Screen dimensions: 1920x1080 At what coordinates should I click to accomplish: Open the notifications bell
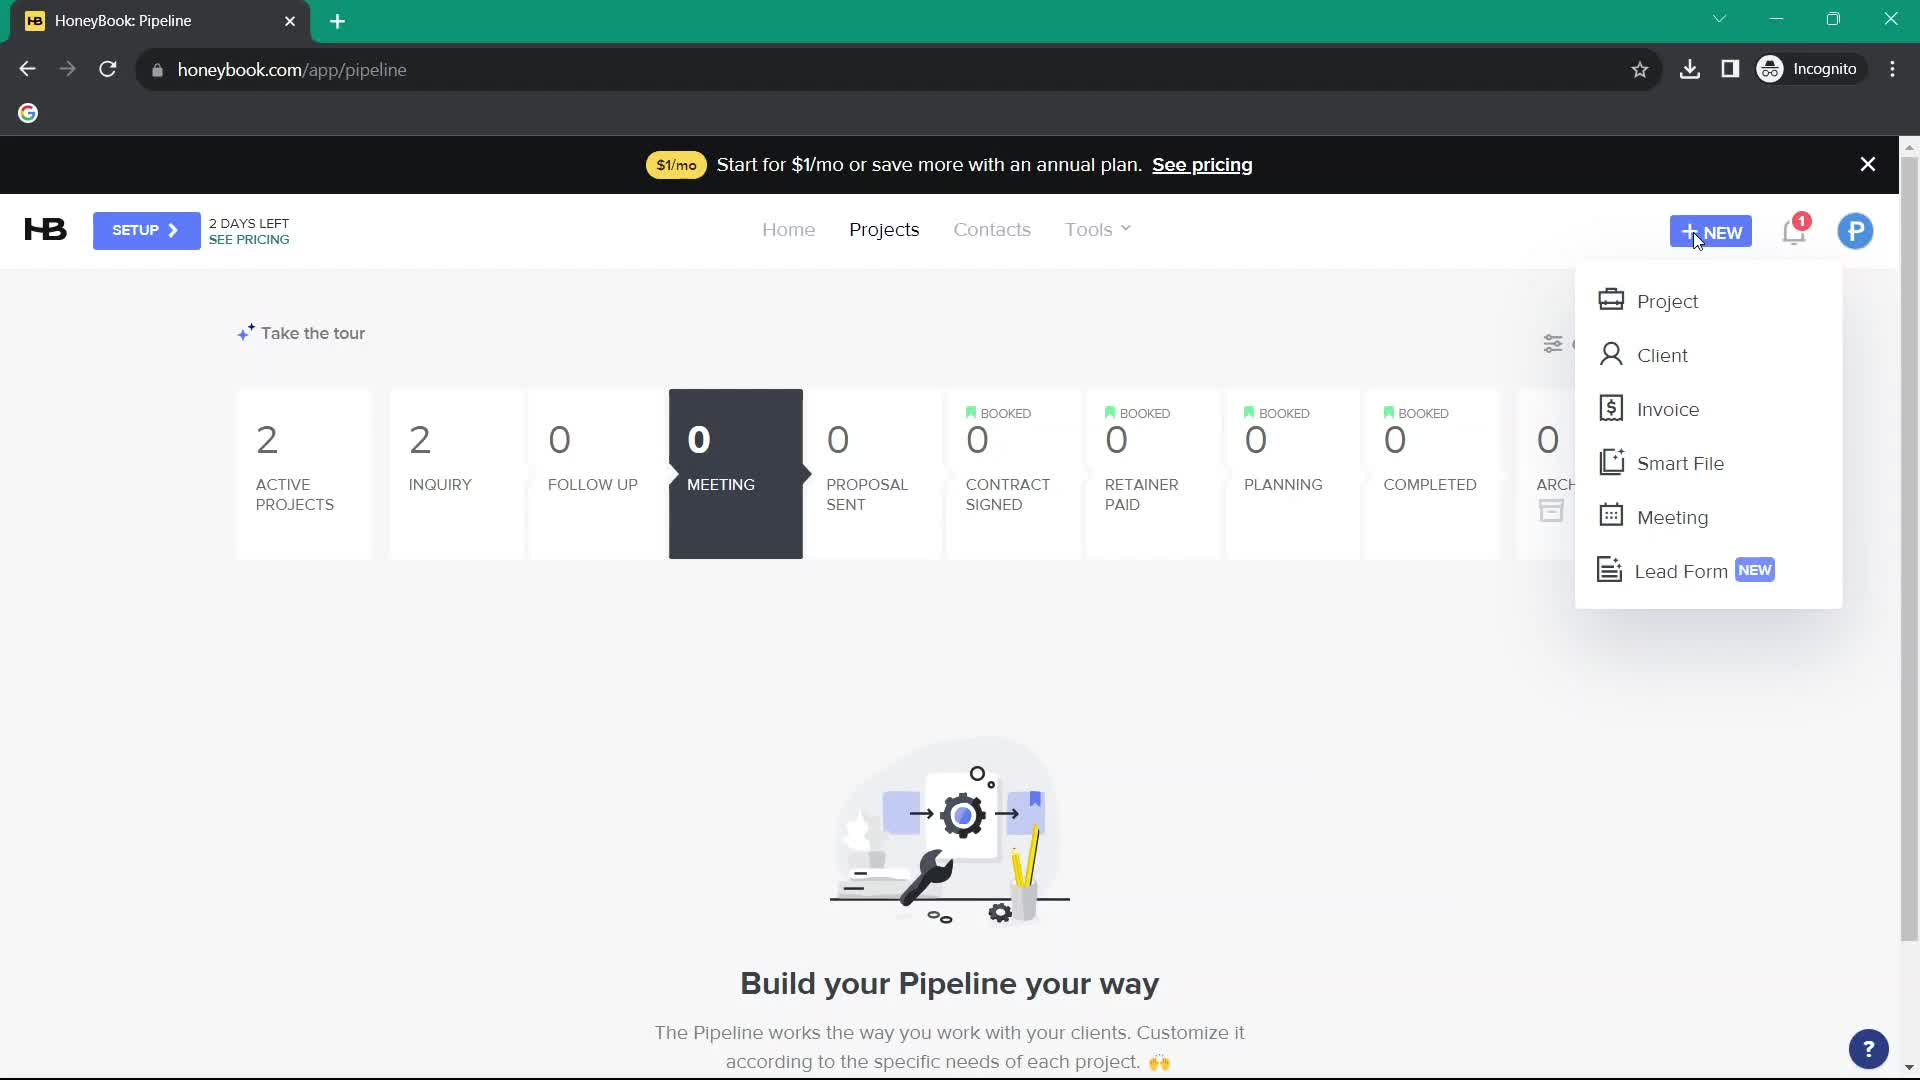[x=1795, y=231]
